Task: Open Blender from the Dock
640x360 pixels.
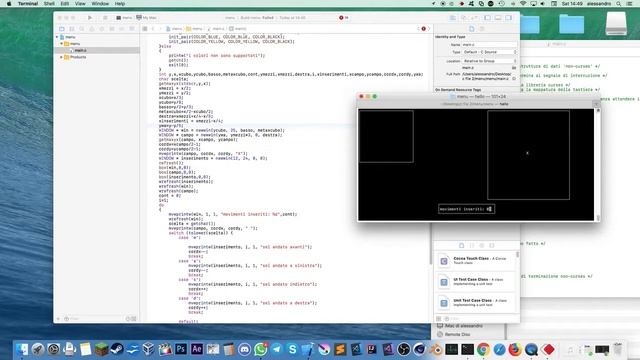Action: pyautogui.click(x=436, y=349)
